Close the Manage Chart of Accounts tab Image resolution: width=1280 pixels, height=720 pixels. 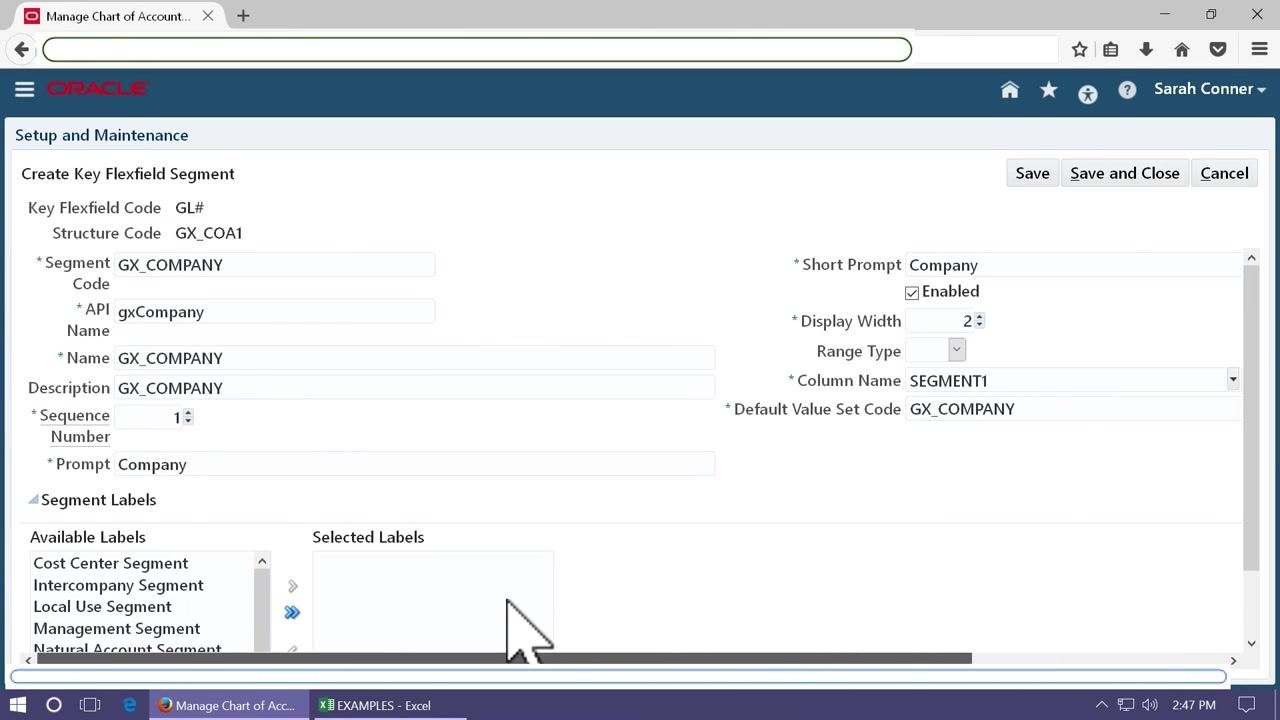point(208,16)
